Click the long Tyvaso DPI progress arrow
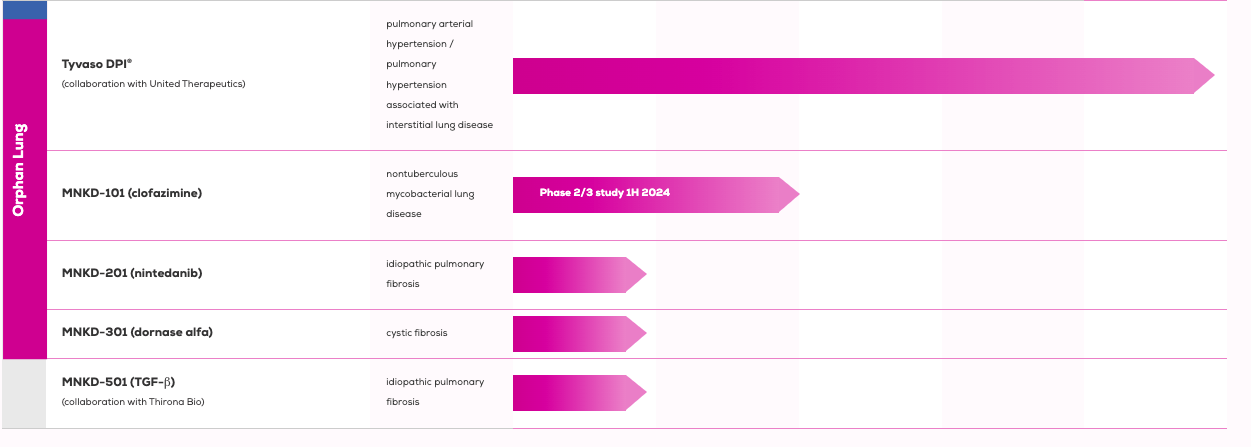This screenshot has height=447, width=1251. (x=863, y=75)
